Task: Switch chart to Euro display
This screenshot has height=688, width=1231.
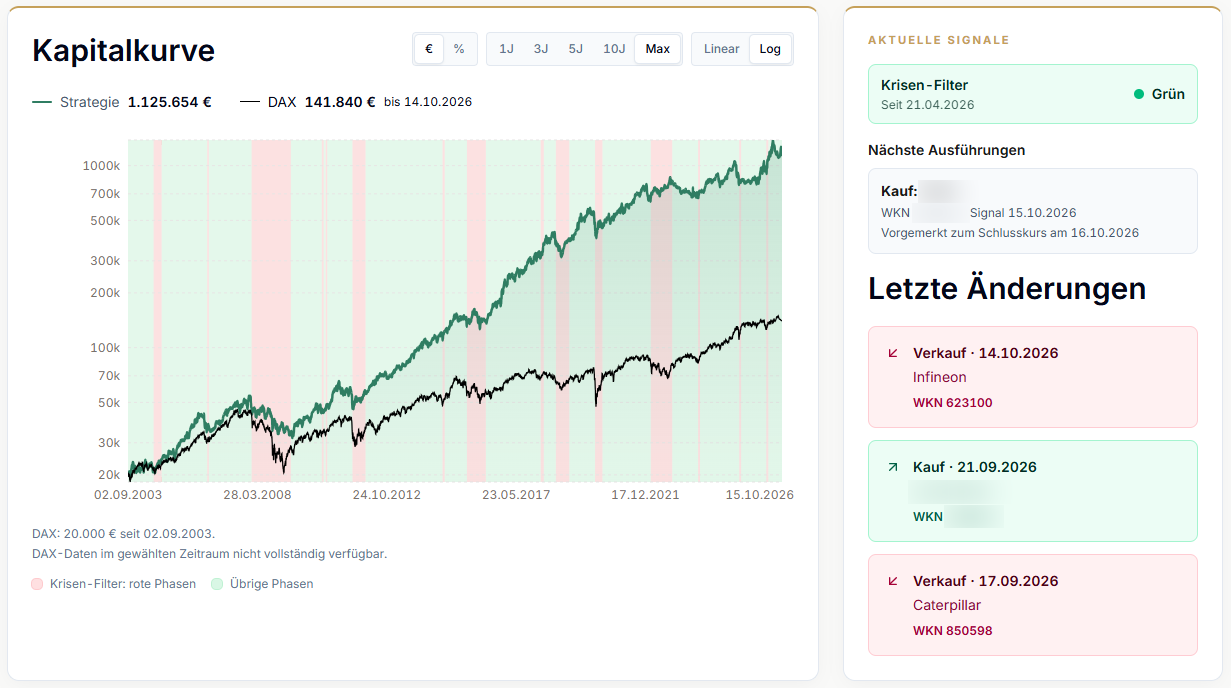Action: click(429, 49)
